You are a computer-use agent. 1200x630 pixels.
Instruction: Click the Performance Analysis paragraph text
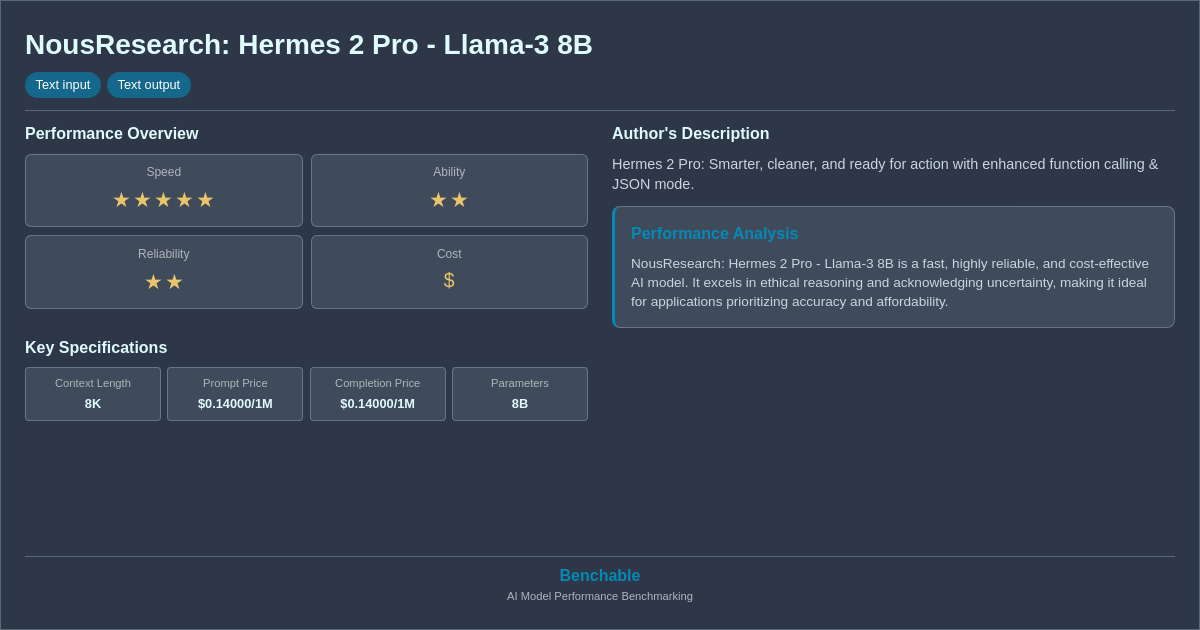890,283
